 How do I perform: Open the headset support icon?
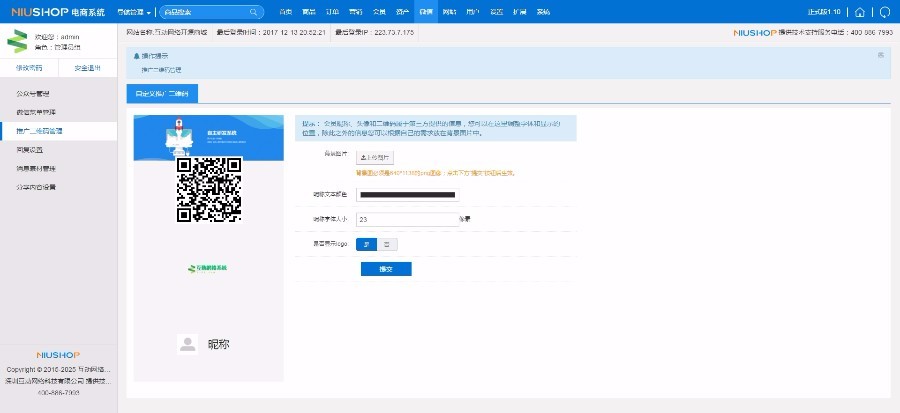(x=885, y=12)
